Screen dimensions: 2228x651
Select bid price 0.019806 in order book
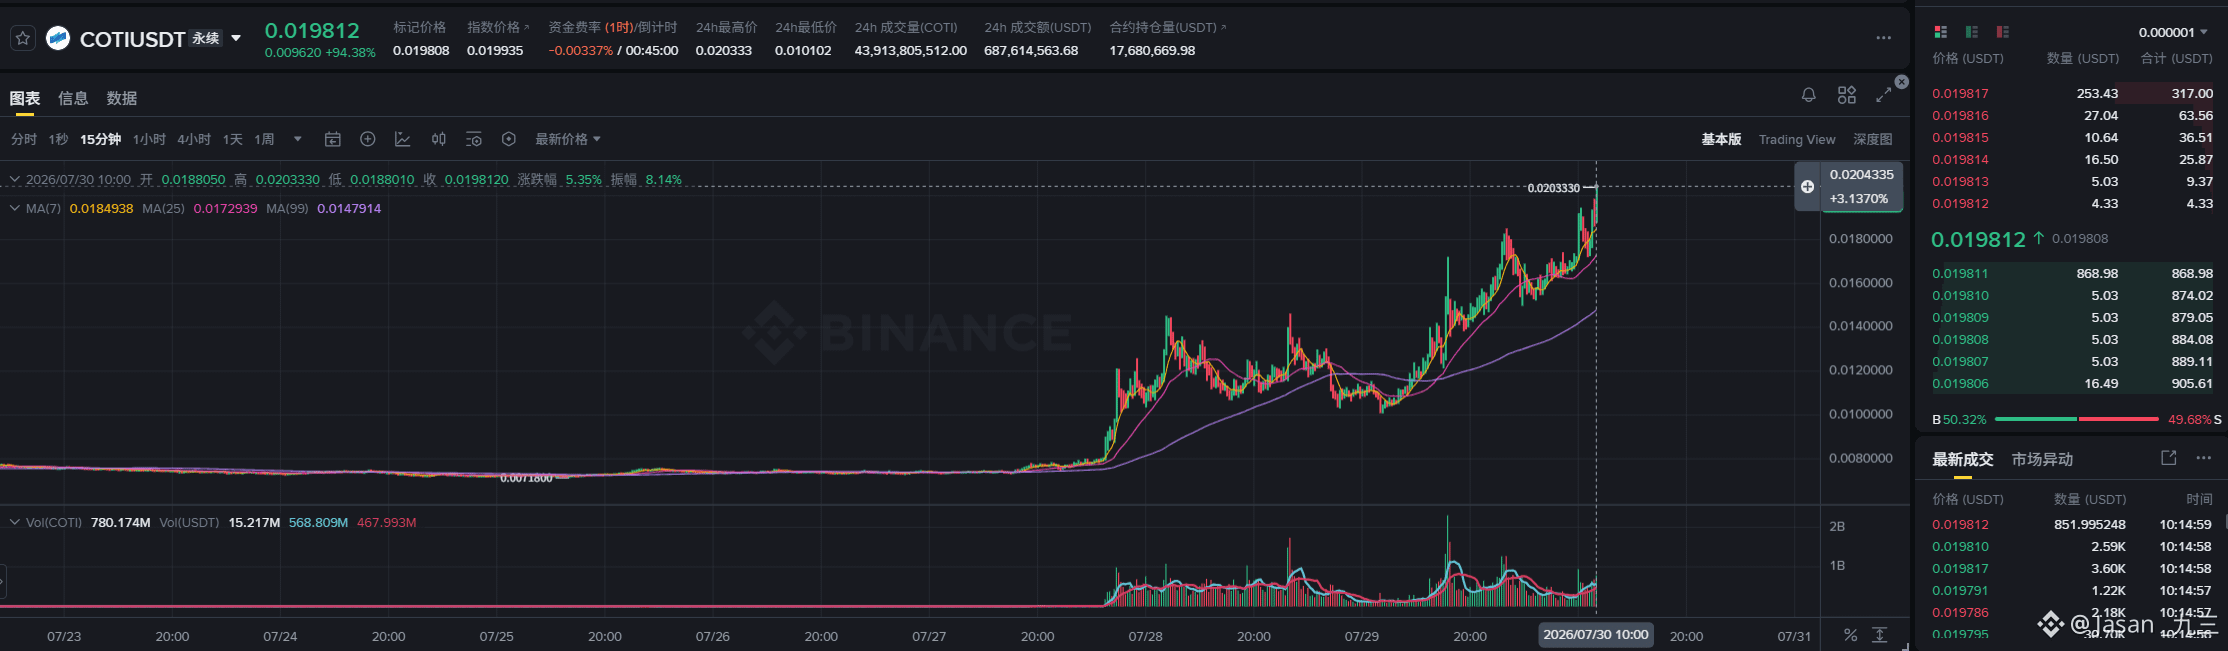(1960, 383)
